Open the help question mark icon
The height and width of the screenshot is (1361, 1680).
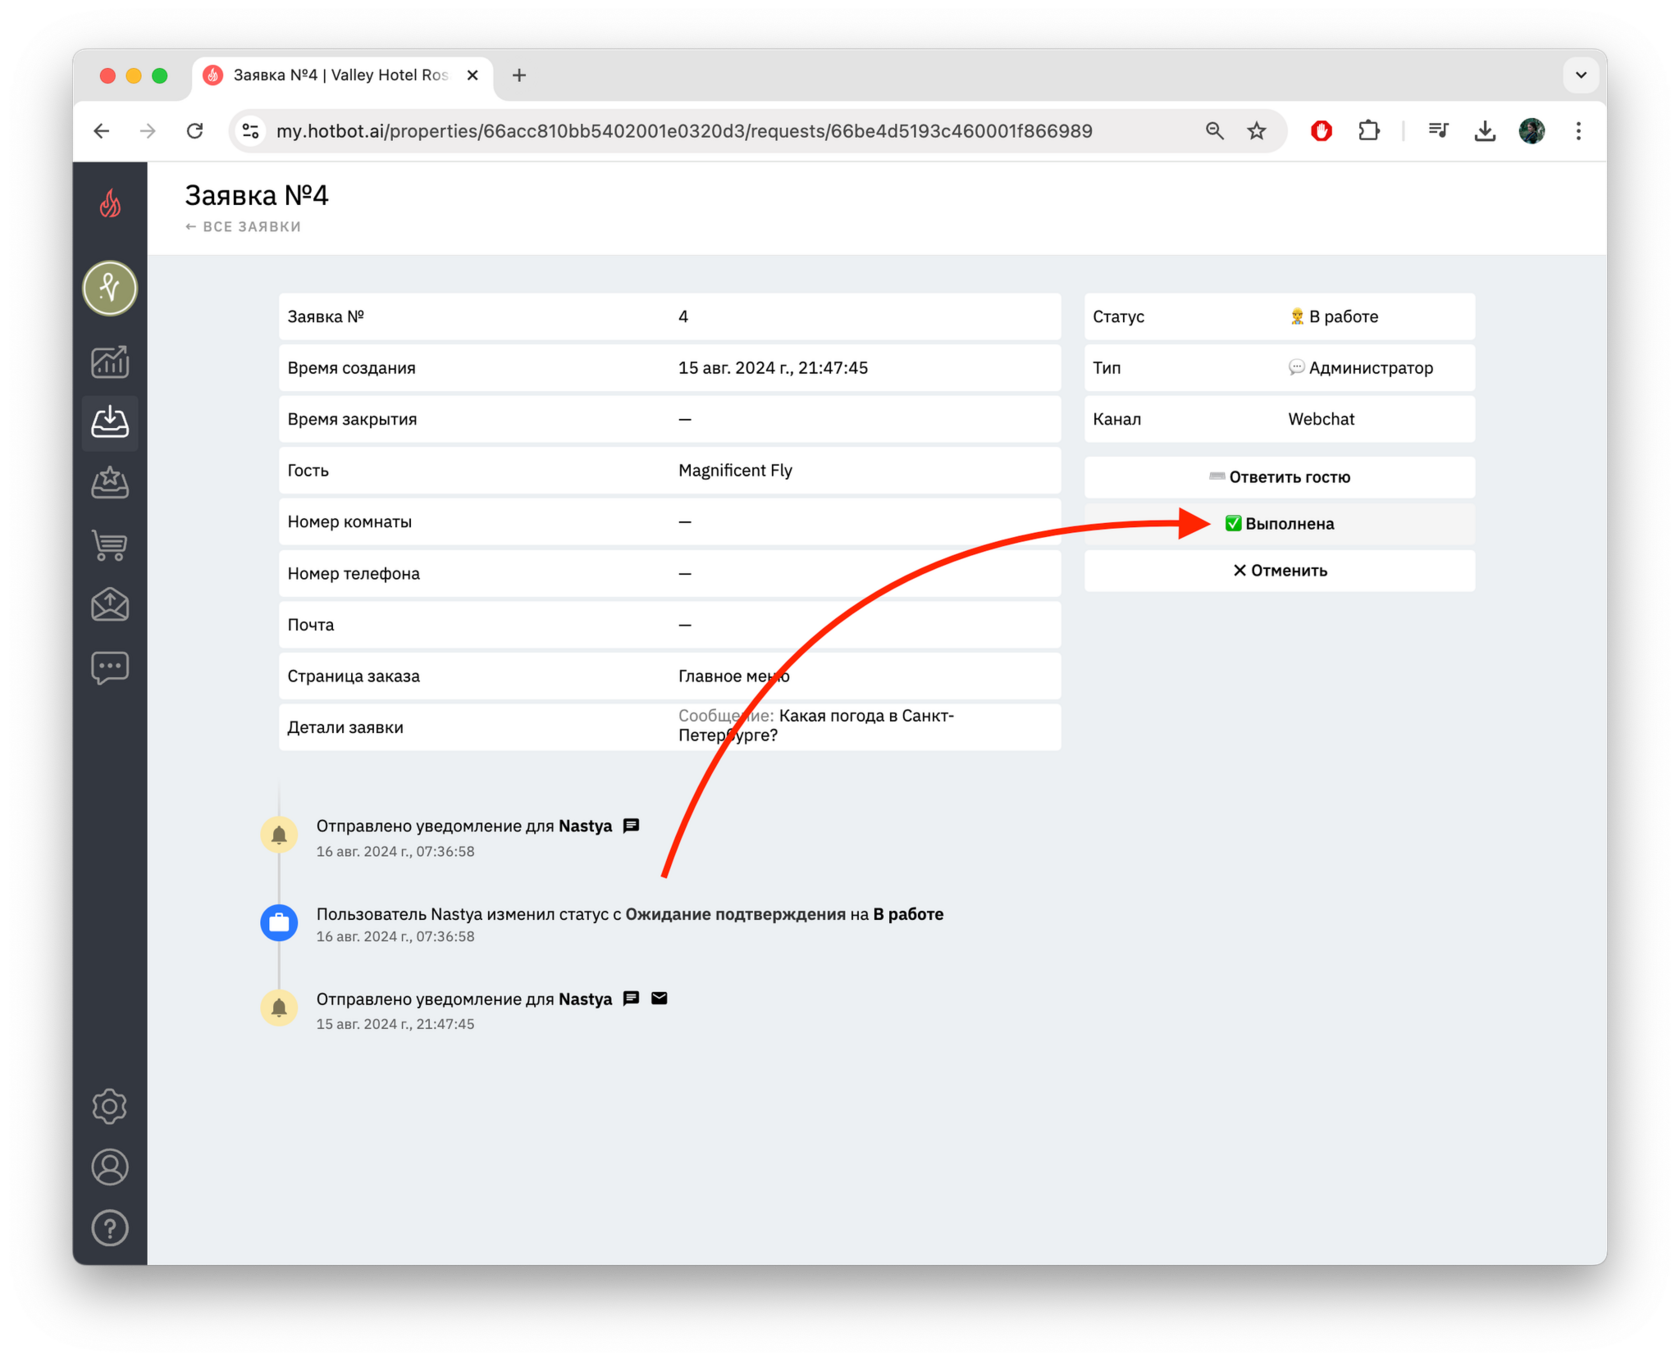110,1228
